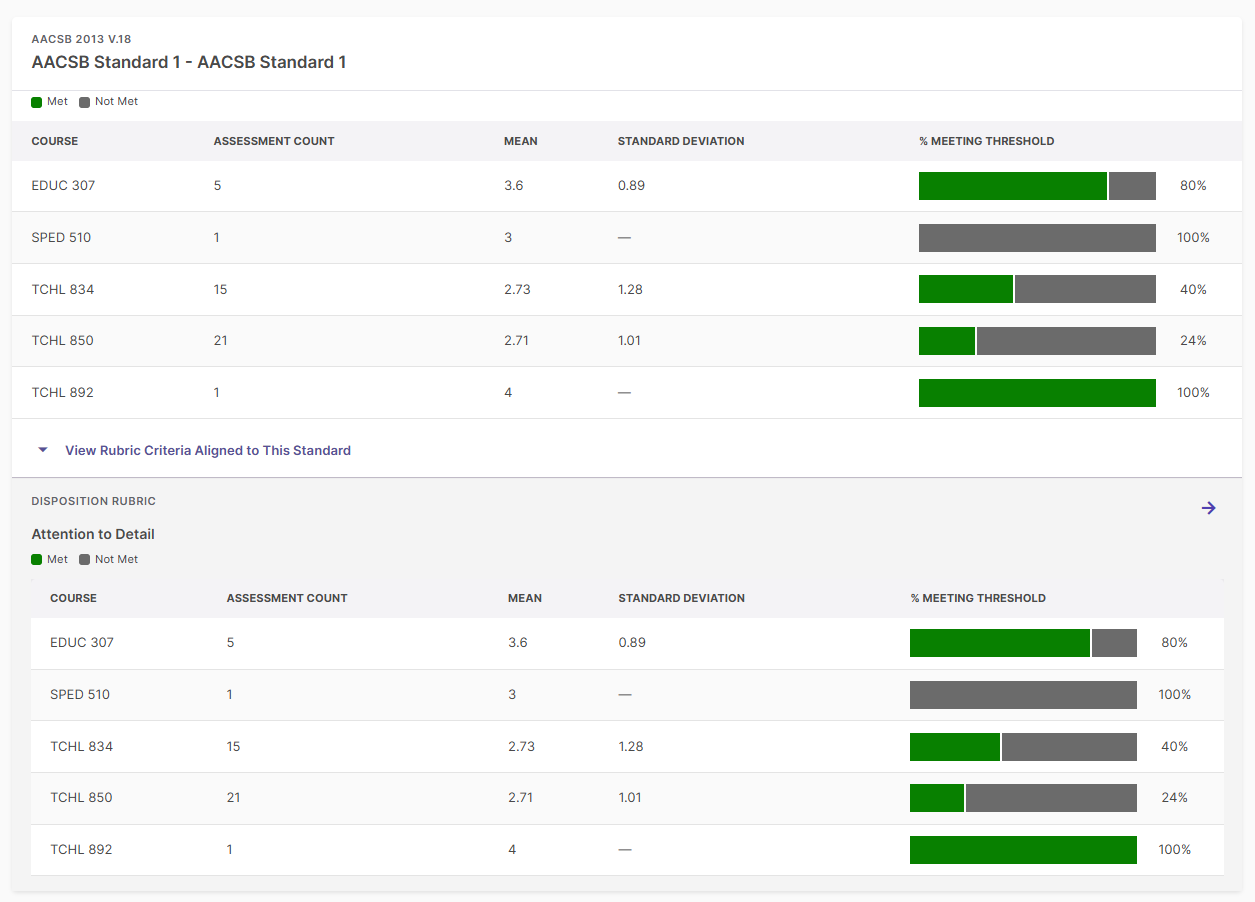The width and height of the screenshot is (1255, 902).
Task: Click the AACSB Standard 1 heading
Action: [189, 62]
